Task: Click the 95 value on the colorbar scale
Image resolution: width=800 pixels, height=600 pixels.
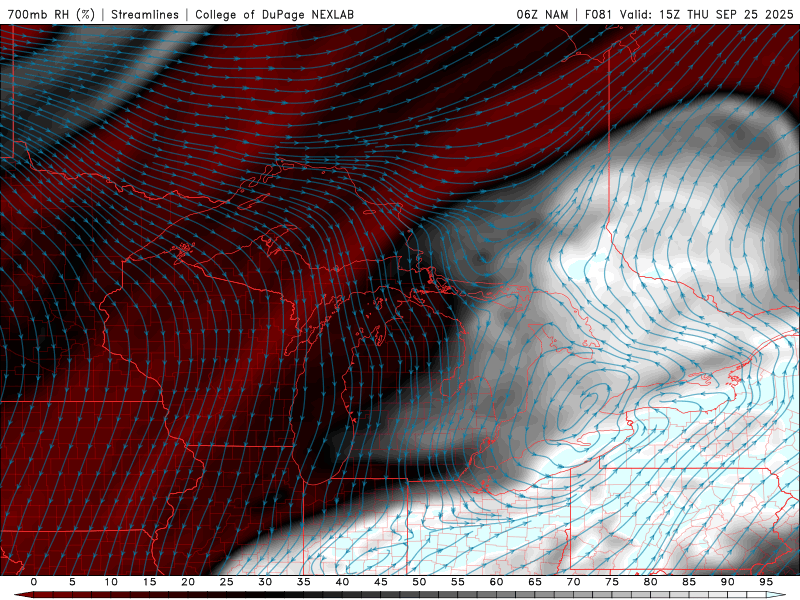Action: pos(766,582)
